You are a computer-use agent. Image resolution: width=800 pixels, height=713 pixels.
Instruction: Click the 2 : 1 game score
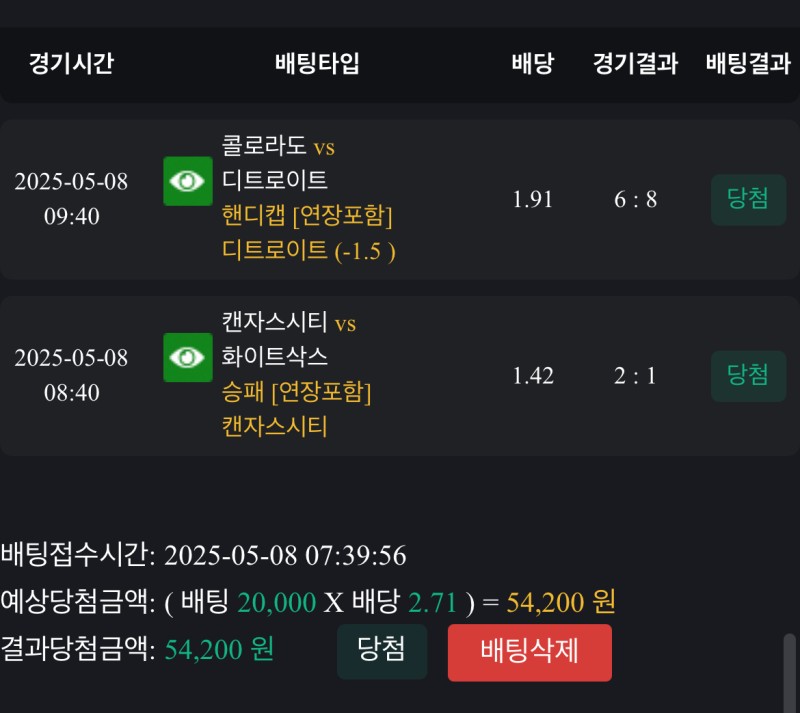point(635,376)
